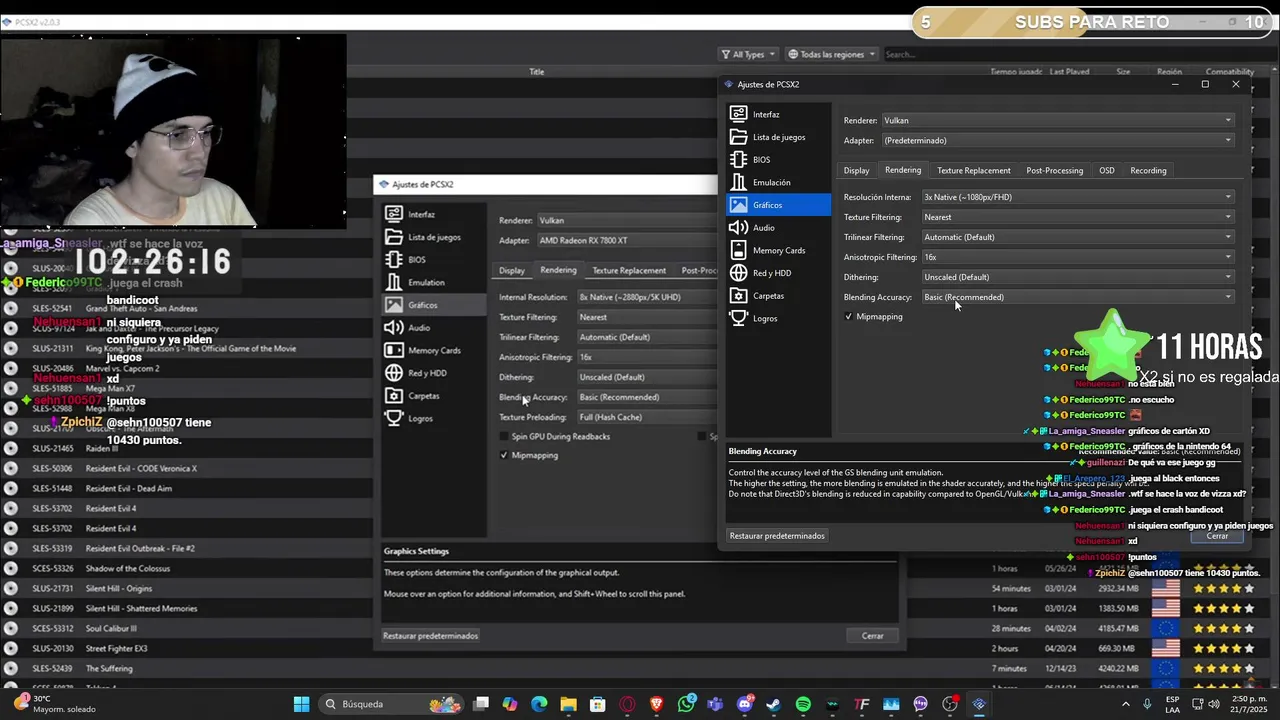Open Dithering dropdown in the front window

(1078, 277)
